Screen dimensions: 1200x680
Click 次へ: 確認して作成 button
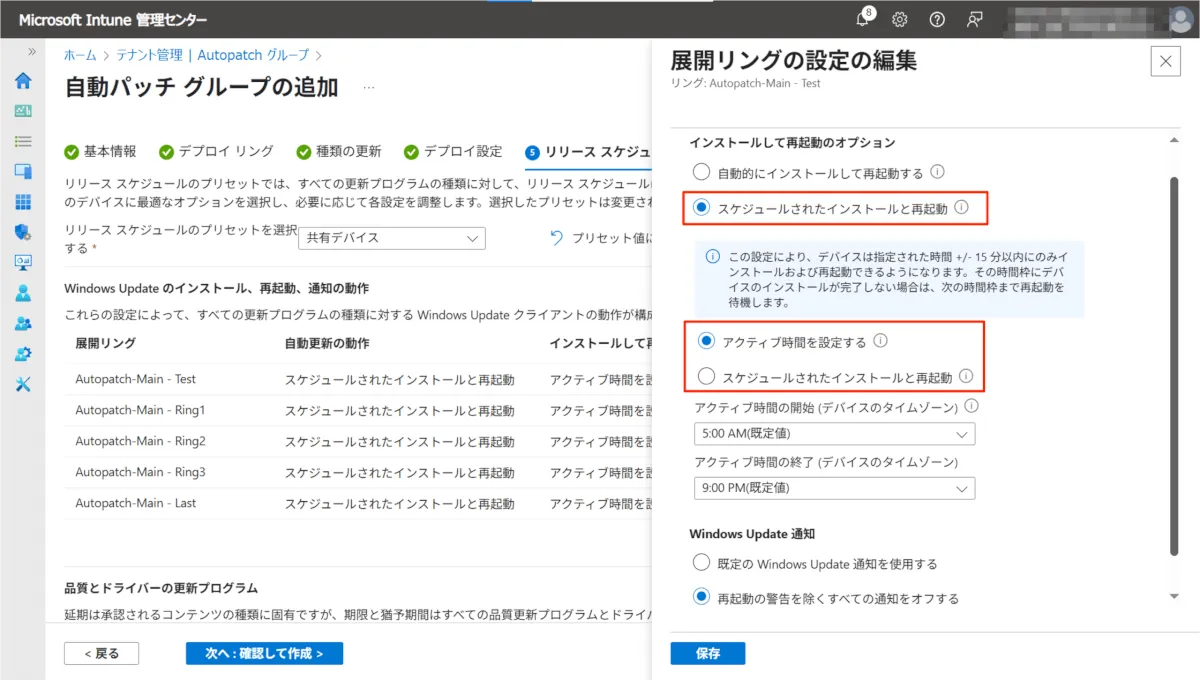pyautogui.click(x=264, y=653)
